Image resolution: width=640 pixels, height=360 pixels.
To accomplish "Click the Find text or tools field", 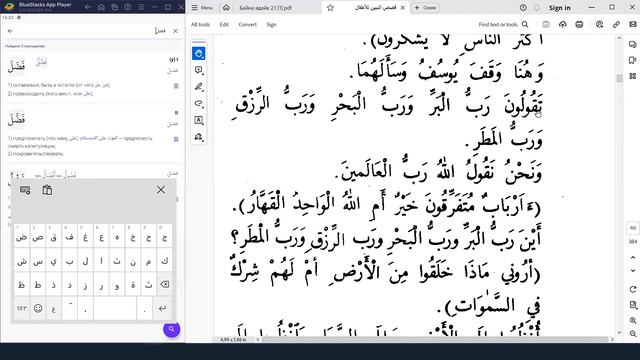I will tap(498, 24).
